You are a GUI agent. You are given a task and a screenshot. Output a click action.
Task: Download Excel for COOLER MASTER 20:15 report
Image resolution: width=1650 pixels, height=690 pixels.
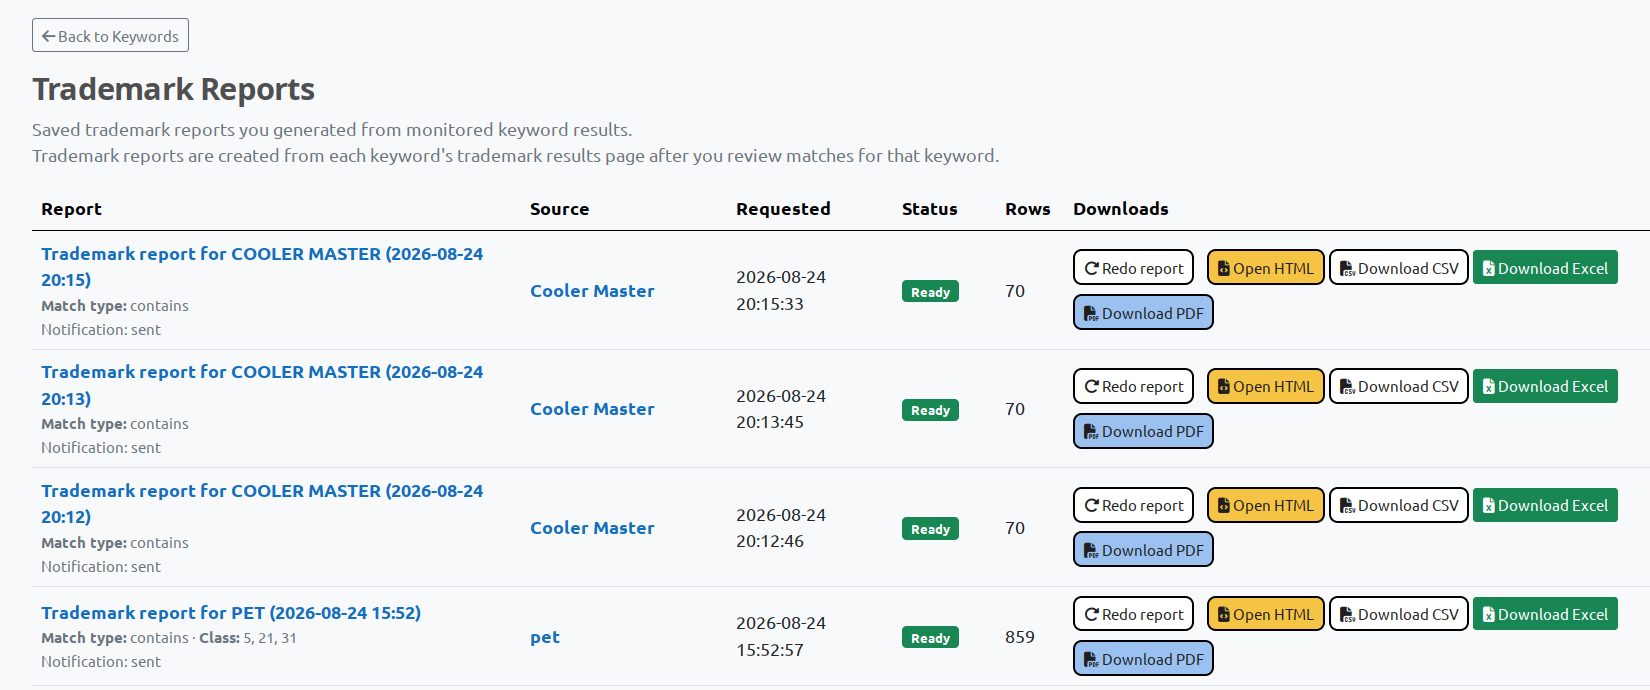(1545, 268)
